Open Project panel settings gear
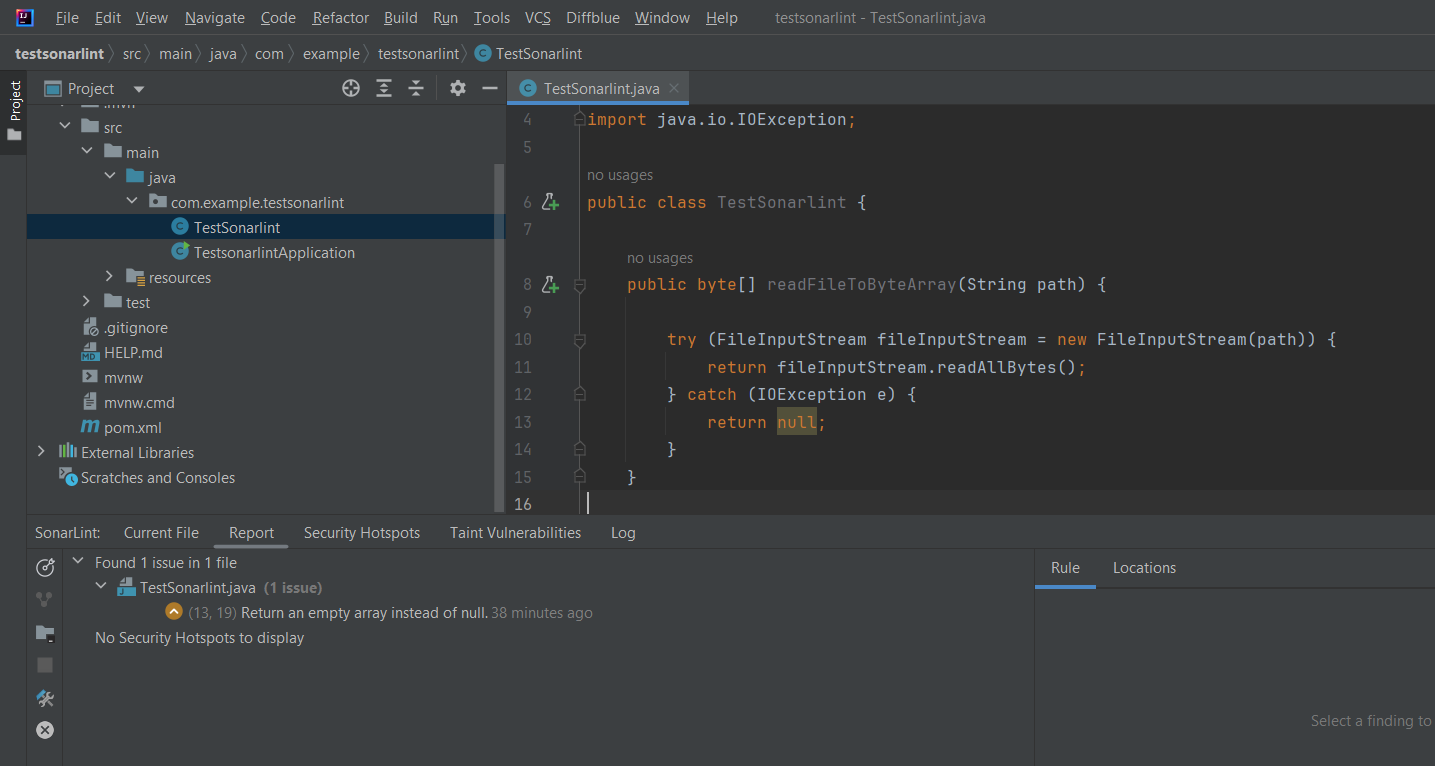 (458, 88)
